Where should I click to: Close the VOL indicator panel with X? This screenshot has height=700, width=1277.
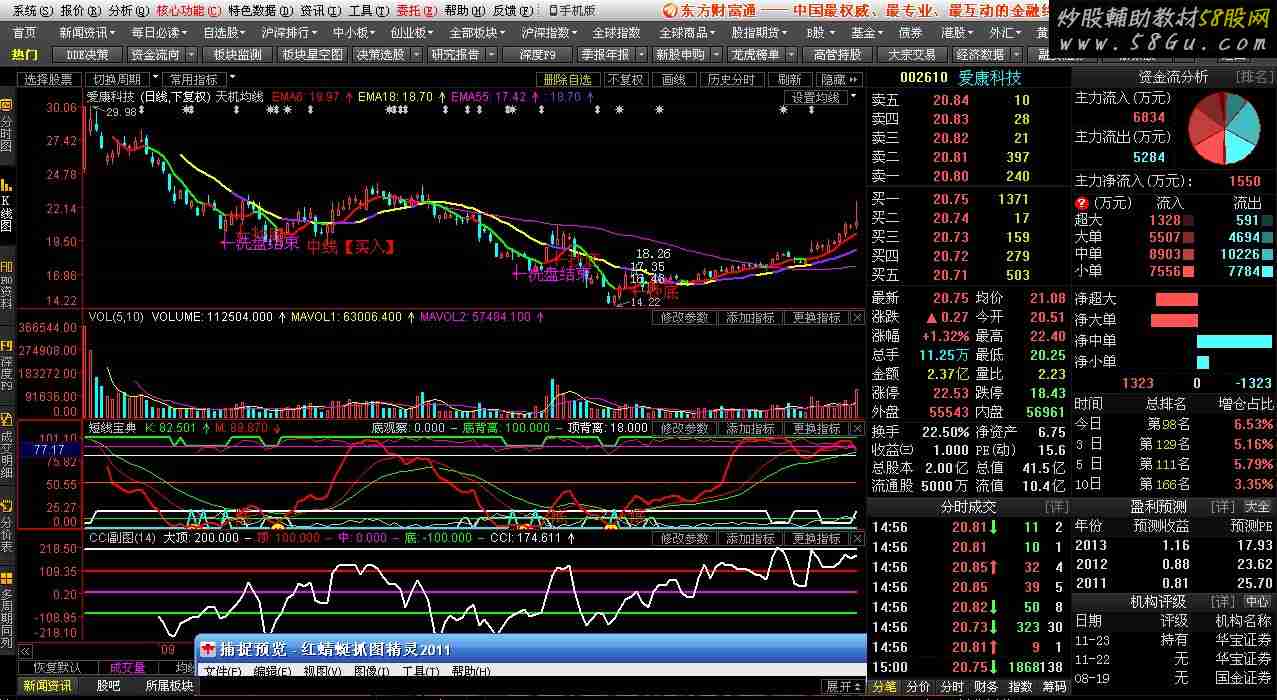point(857,317)
